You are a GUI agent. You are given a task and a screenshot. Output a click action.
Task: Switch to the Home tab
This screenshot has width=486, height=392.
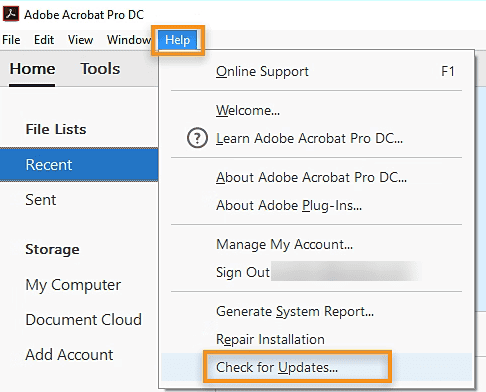coord(32,69)
